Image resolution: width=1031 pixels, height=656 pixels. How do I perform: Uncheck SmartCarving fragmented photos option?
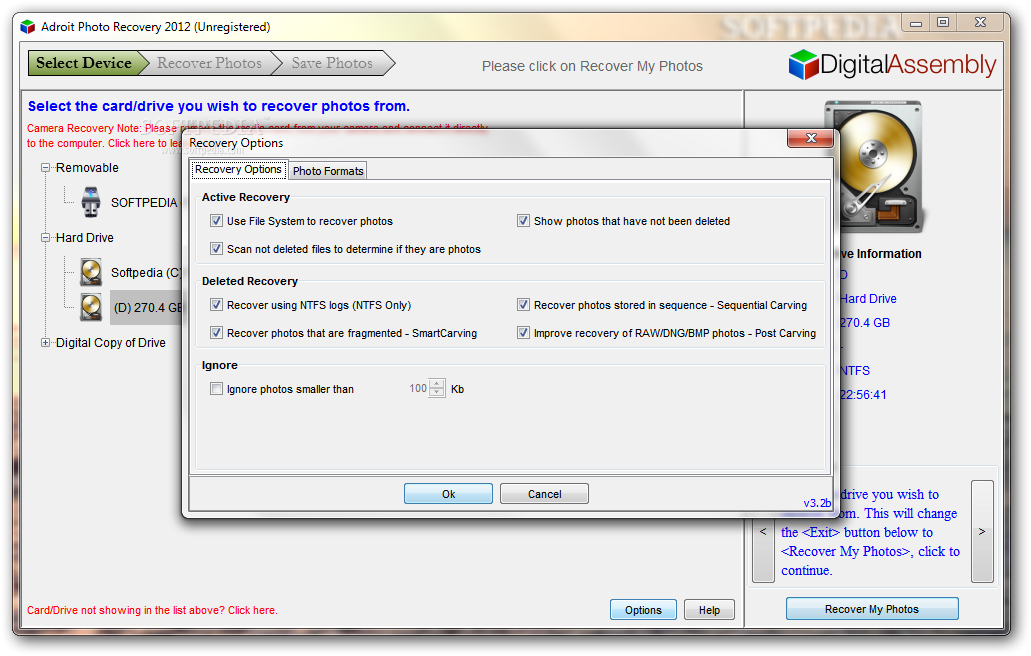tap(216, 333)
